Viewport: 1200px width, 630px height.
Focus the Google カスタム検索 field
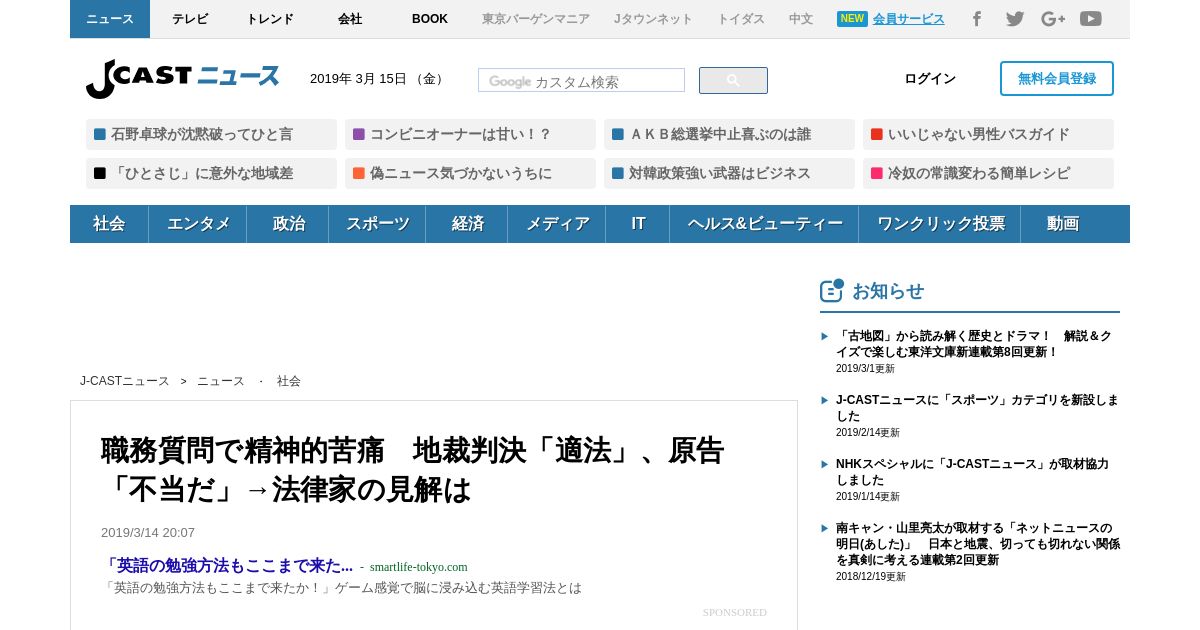click(x=581, y=81)
